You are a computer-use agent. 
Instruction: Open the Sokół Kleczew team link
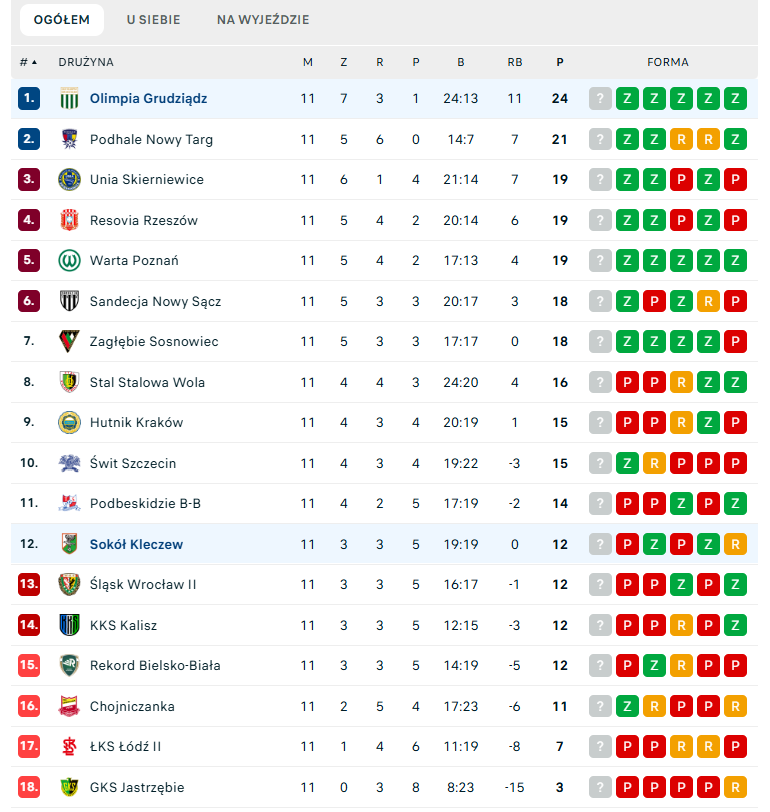[136, 545]
